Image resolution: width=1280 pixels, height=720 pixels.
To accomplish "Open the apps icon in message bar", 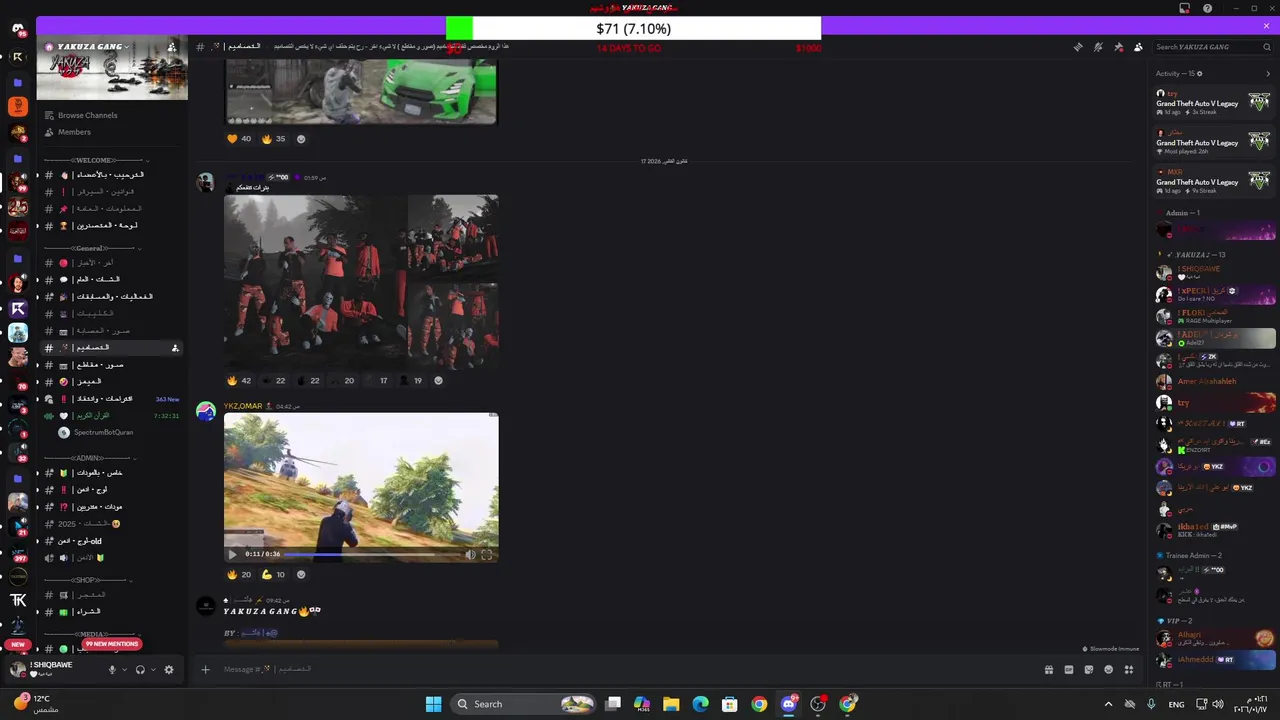I will point(1129,670).
